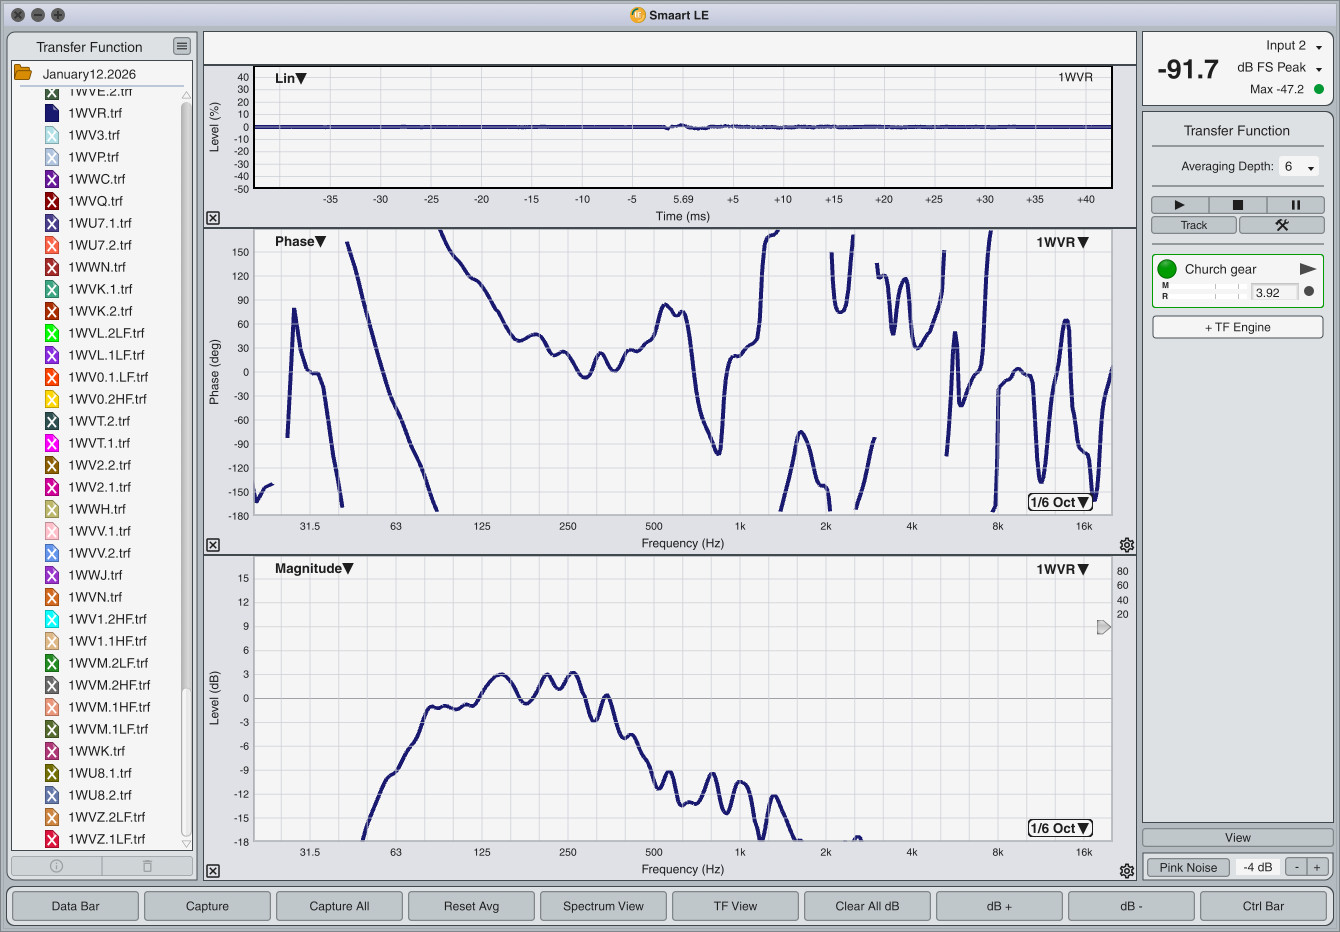1340x932 pixels.
Task: Click the 1WWC.trf trace icon
Action: 52,179
